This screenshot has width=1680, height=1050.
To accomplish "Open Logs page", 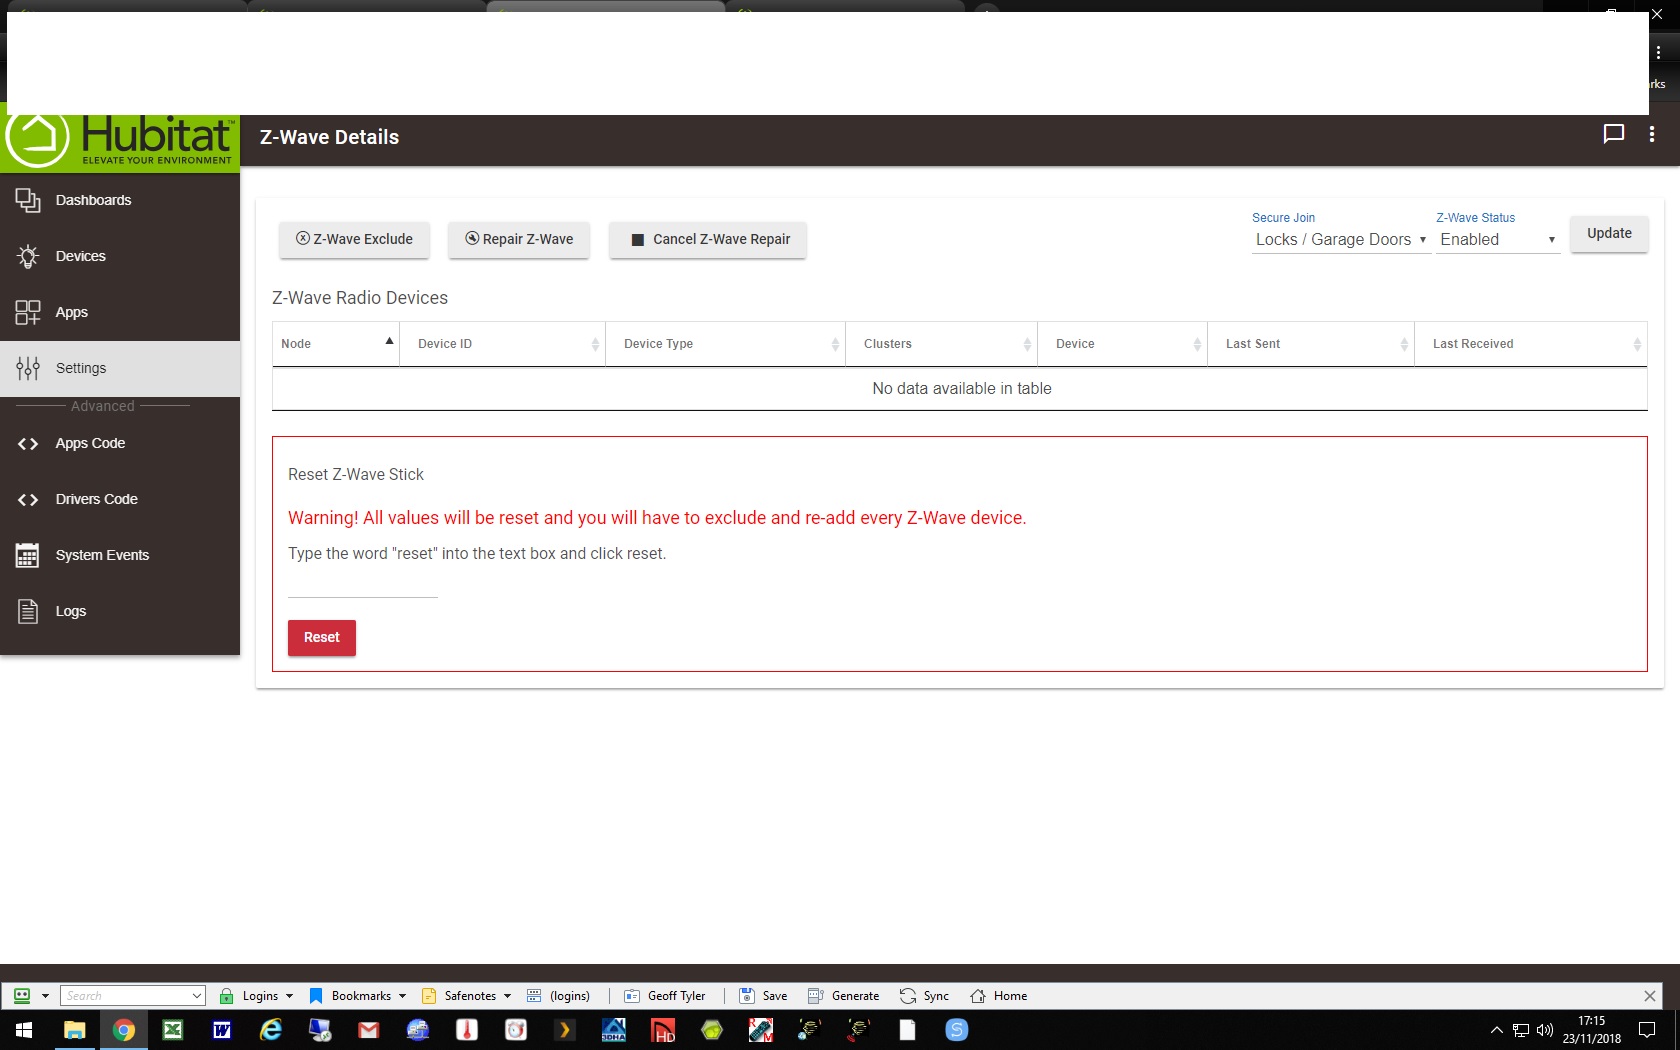I will point(120,611).
